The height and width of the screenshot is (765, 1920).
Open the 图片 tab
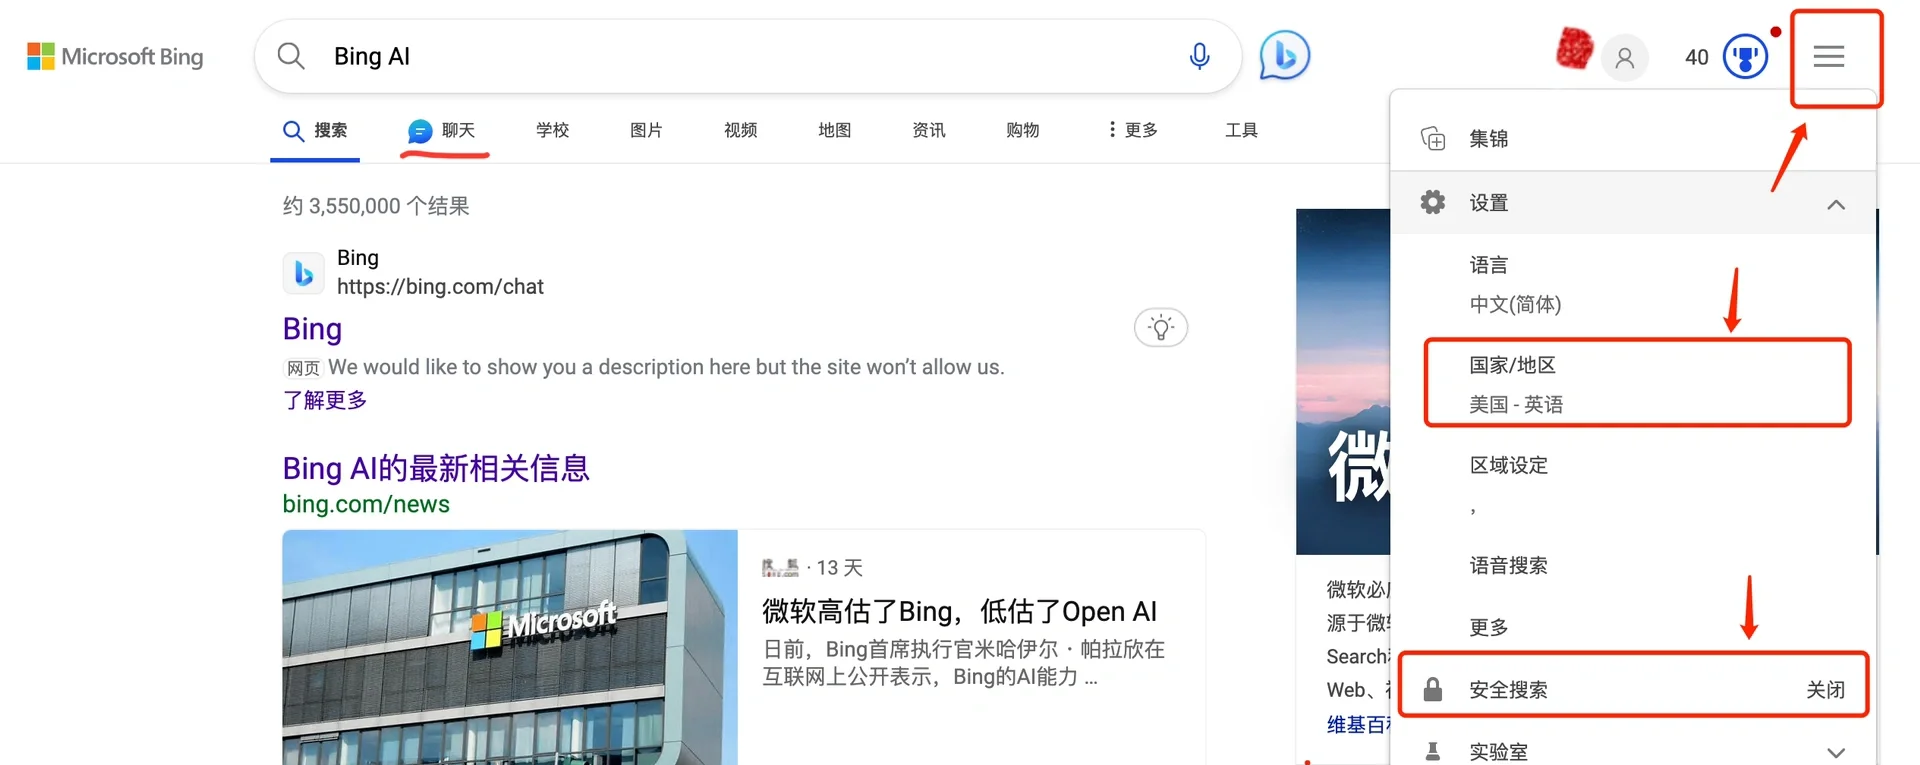pyautogui.click(x=646, y=130)
